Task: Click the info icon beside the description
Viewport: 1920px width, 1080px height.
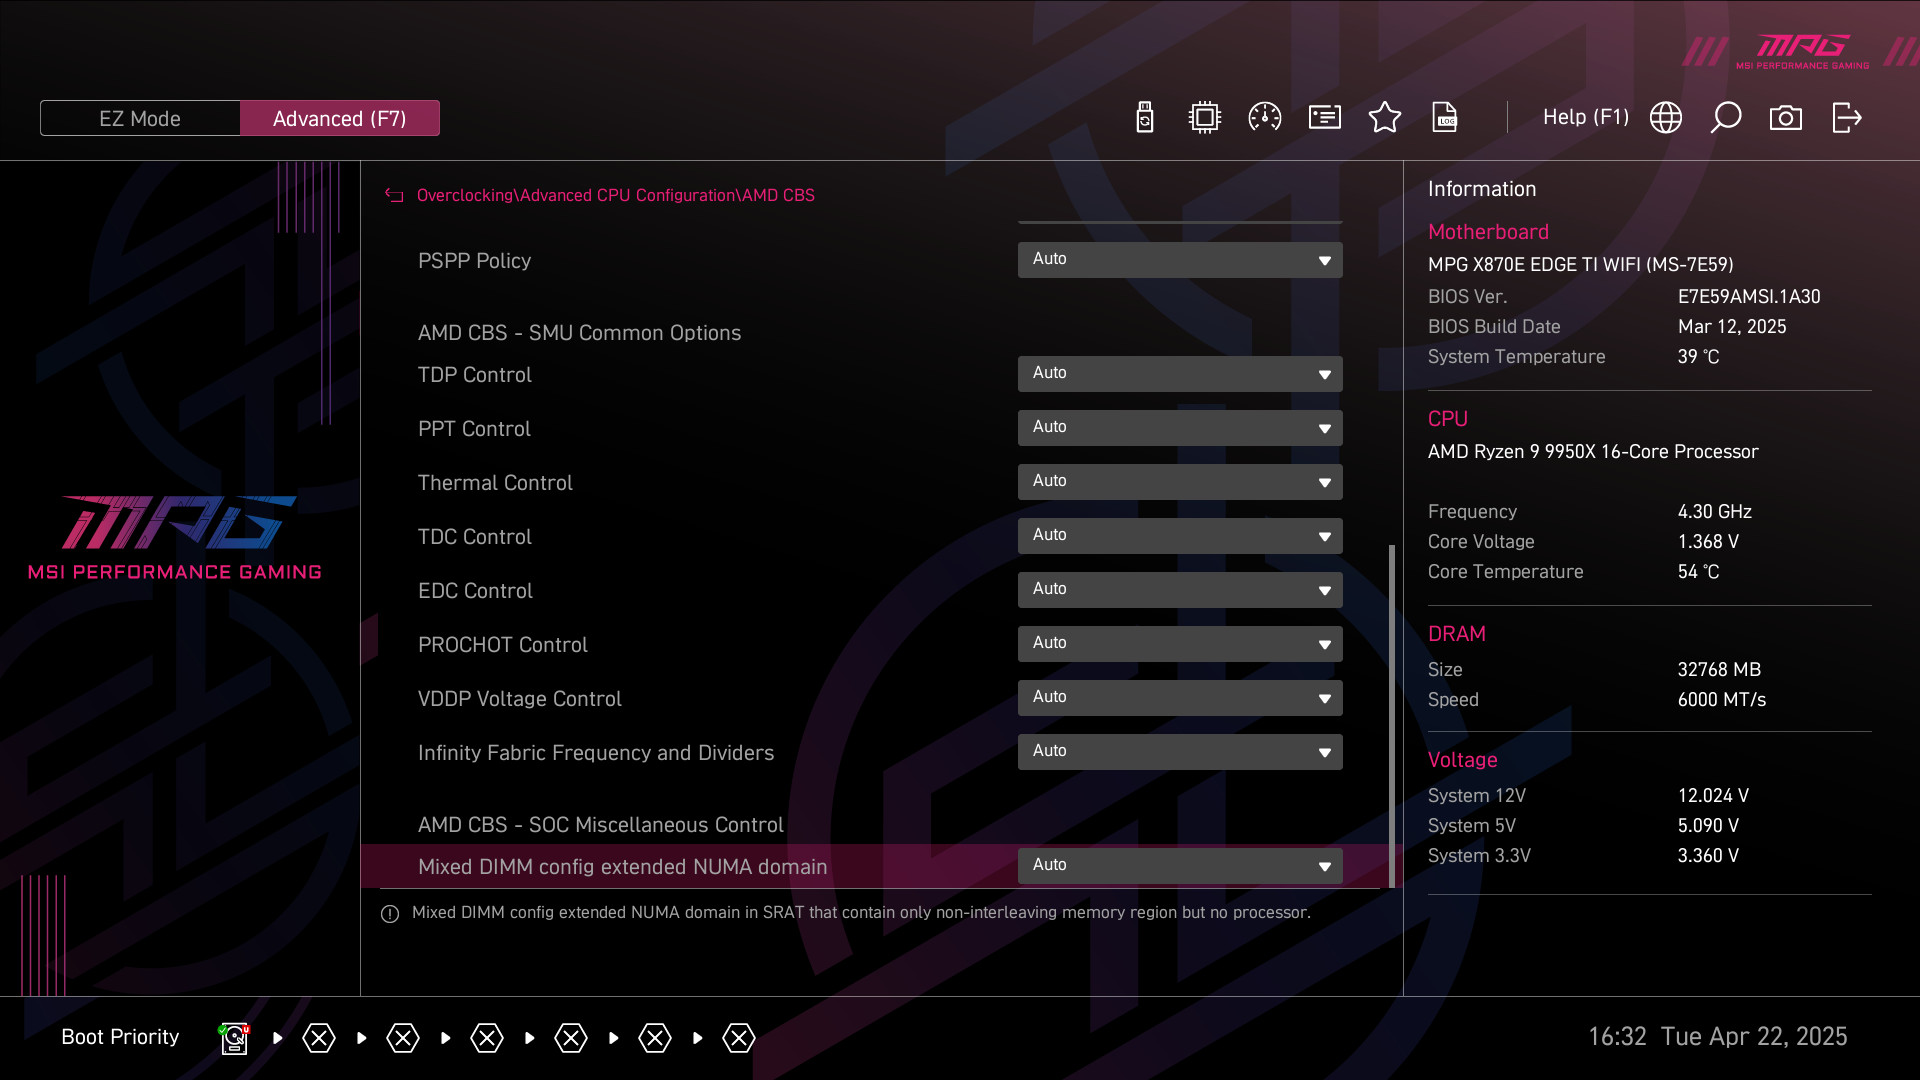Action: (x=390, y=914)
